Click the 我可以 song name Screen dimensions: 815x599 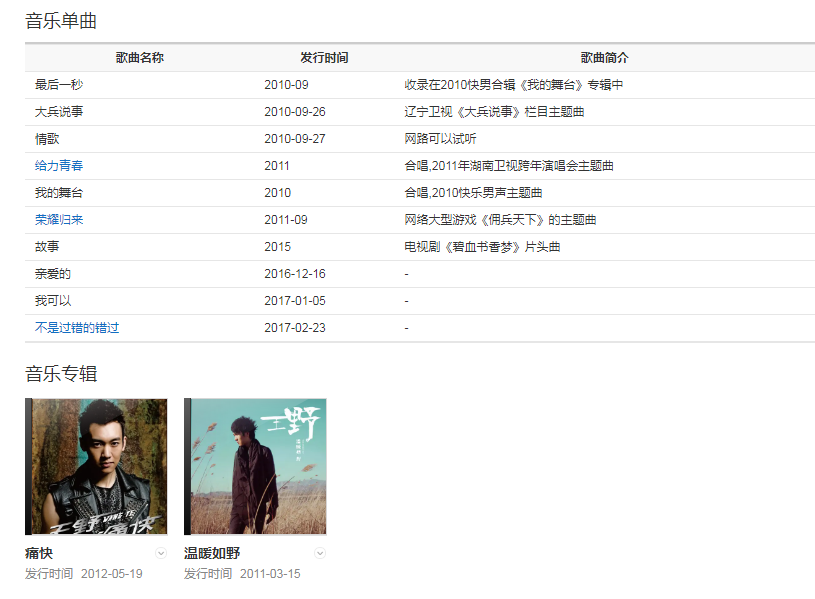[53, 301]
